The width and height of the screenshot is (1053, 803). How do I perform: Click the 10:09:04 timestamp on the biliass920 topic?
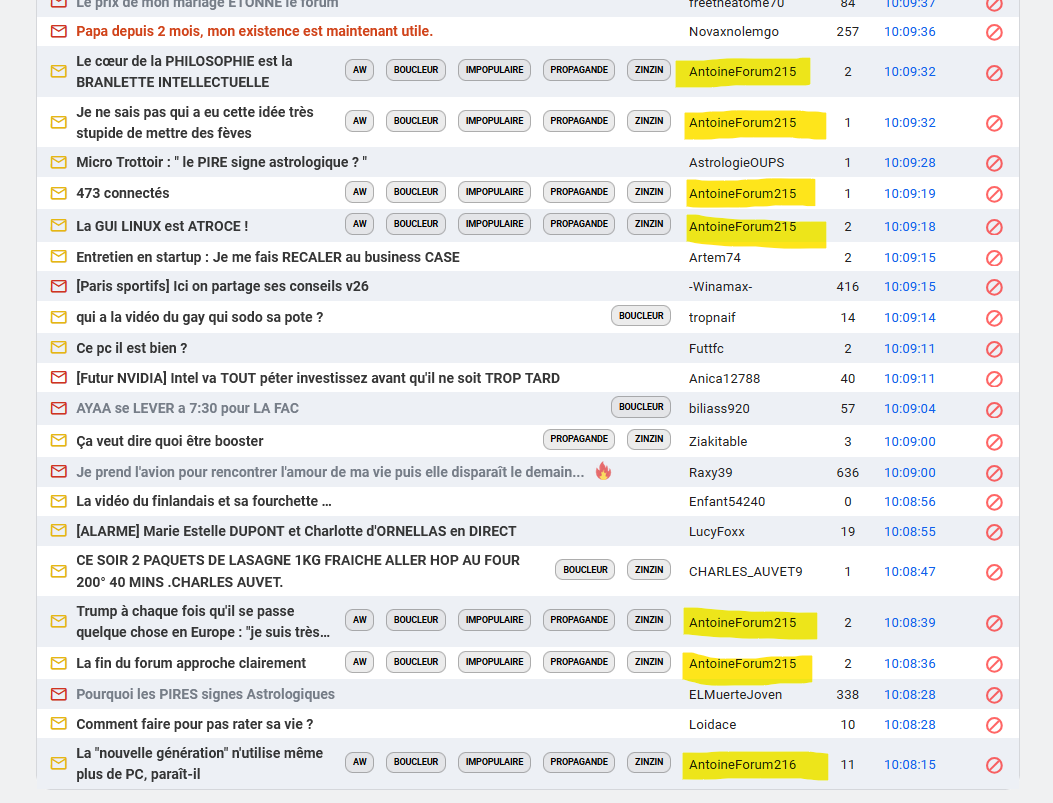909,409
